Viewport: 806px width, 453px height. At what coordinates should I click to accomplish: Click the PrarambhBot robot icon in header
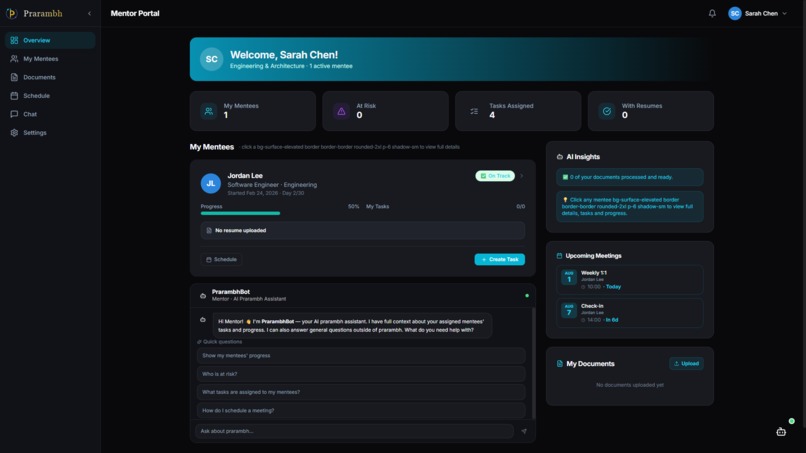(203, 296)
